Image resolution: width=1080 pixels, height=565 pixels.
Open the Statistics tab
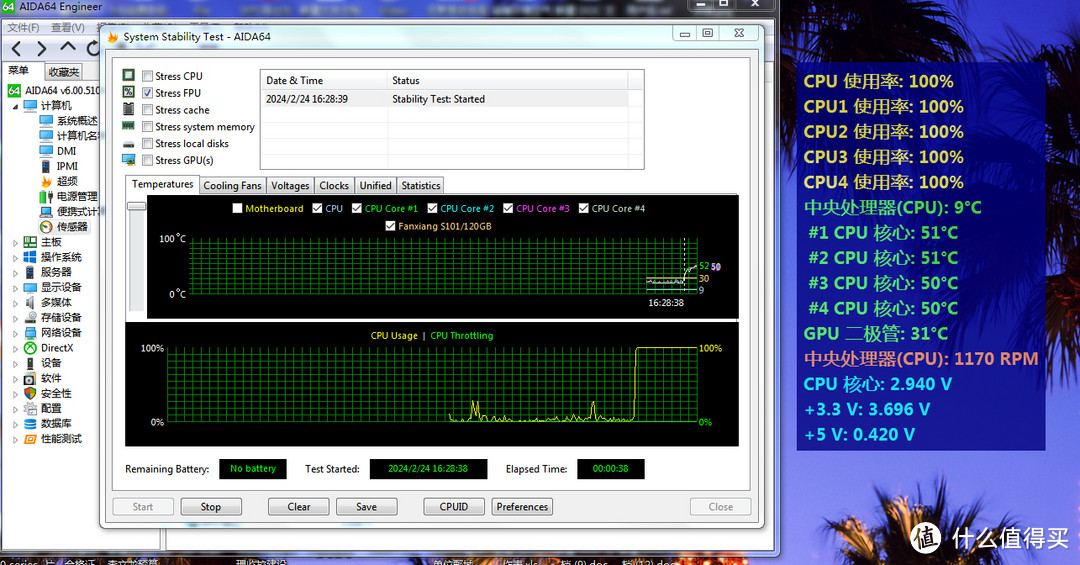[x=420, y=185]
